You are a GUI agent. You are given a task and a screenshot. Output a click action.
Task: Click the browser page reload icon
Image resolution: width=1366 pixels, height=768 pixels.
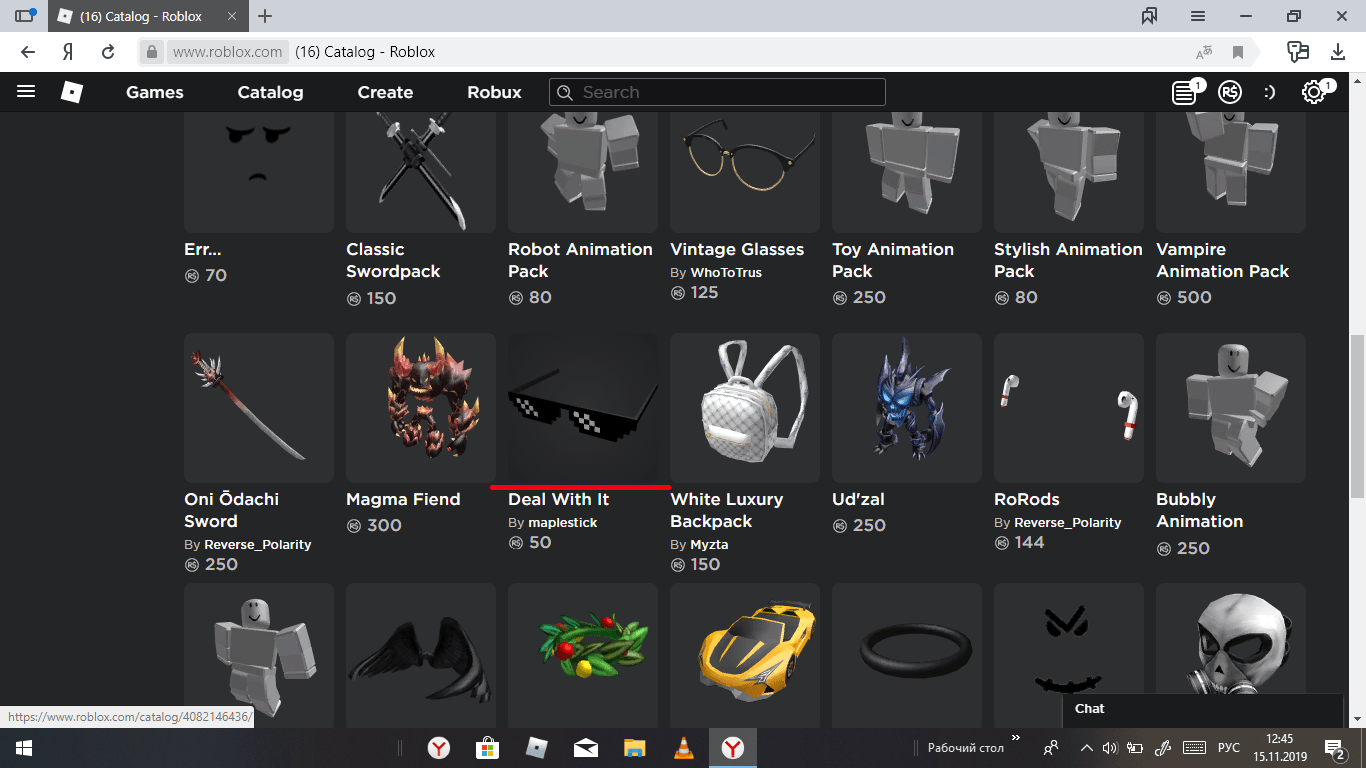click(x=108, y=52)
